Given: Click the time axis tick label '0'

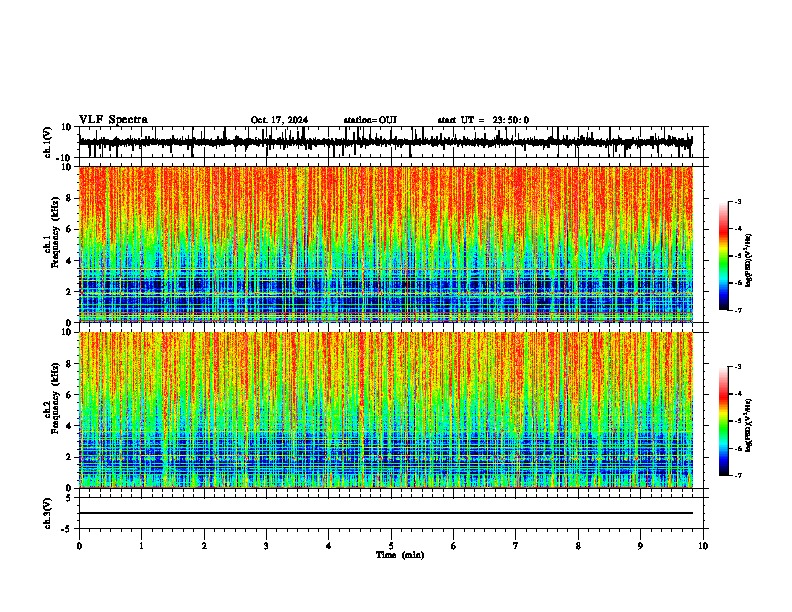Looking at the screenshot, I should [79, 546].
